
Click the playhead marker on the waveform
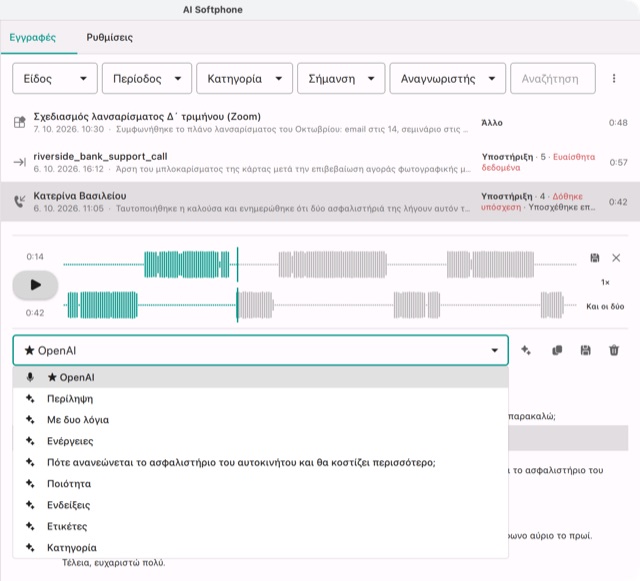pos(237,285)
